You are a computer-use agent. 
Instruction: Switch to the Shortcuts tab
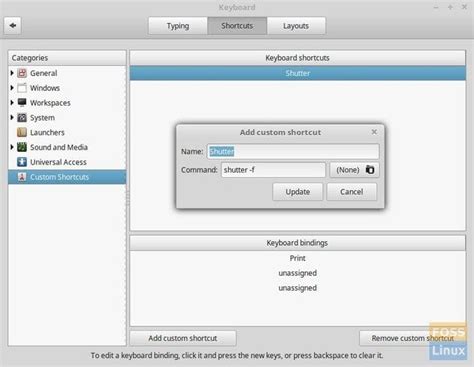tap(237, 26)
